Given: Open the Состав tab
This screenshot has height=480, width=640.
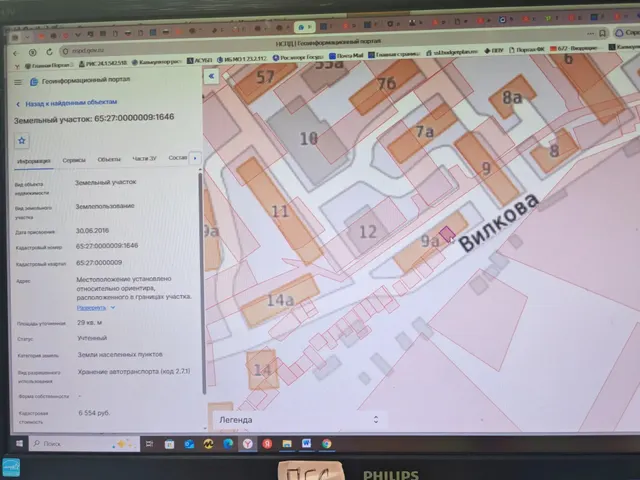Looking at the screenshot, I should pos(178,158).
